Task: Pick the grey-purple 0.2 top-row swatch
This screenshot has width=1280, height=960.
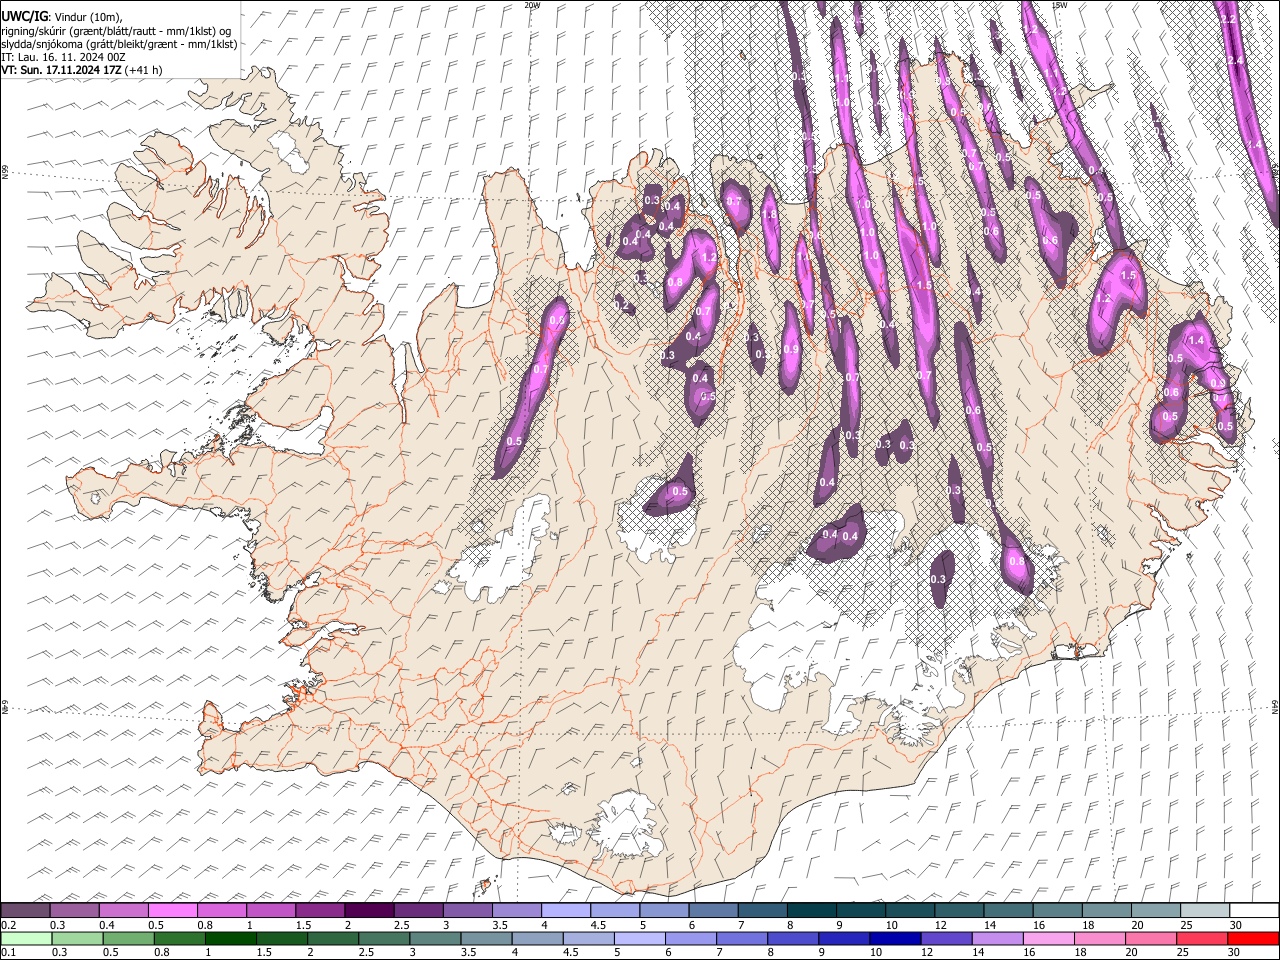Action: point(26,910)
